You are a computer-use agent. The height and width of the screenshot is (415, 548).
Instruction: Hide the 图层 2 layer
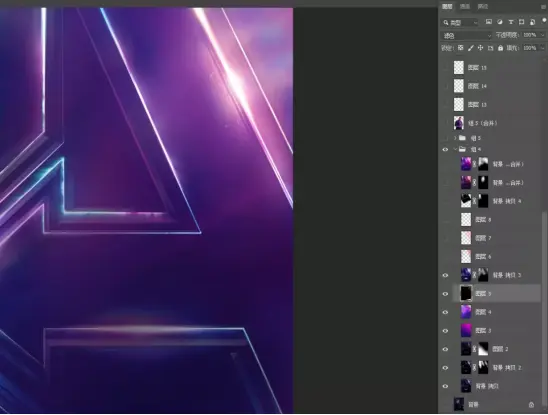pos(445,349)
